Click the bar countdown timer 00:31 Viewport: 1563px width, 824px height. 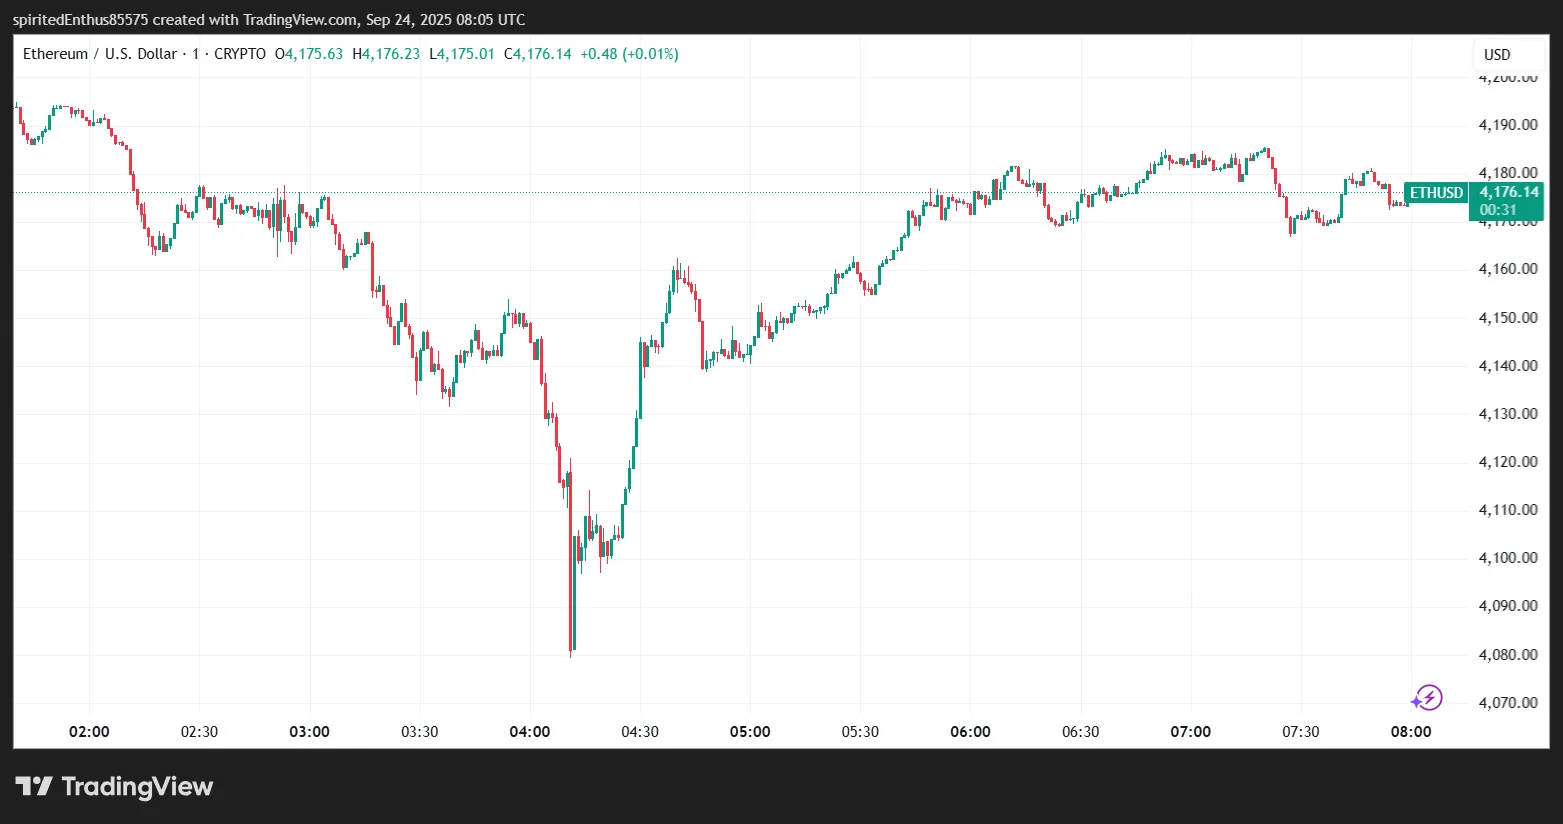click(x=1498, y=210)
